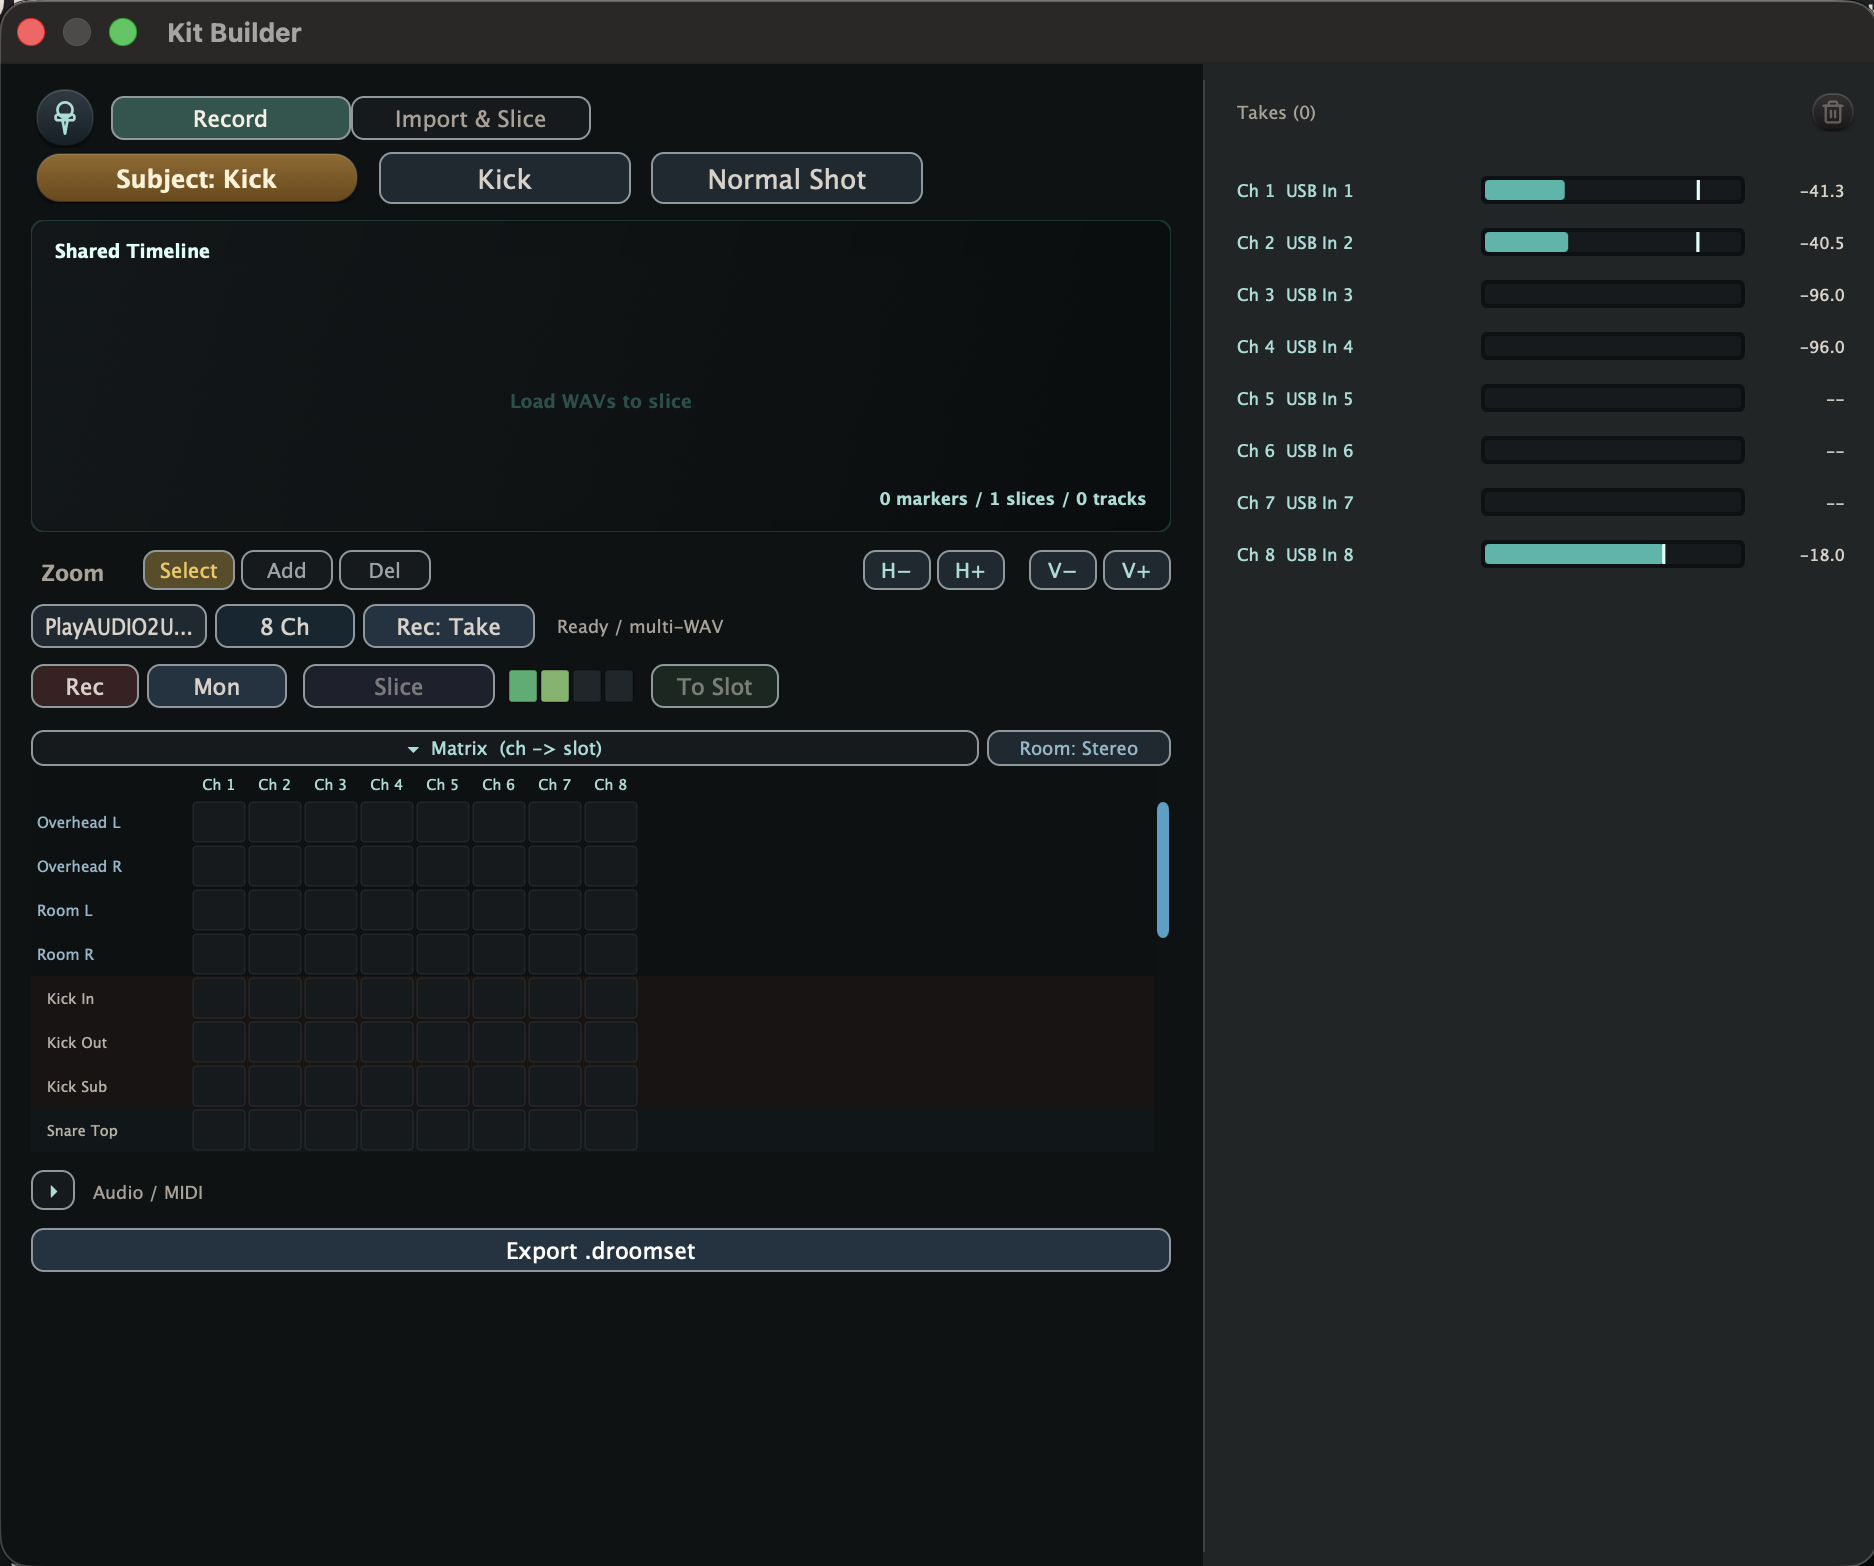
Task: Toggle the Rec record button
Action: pos(85,687)
